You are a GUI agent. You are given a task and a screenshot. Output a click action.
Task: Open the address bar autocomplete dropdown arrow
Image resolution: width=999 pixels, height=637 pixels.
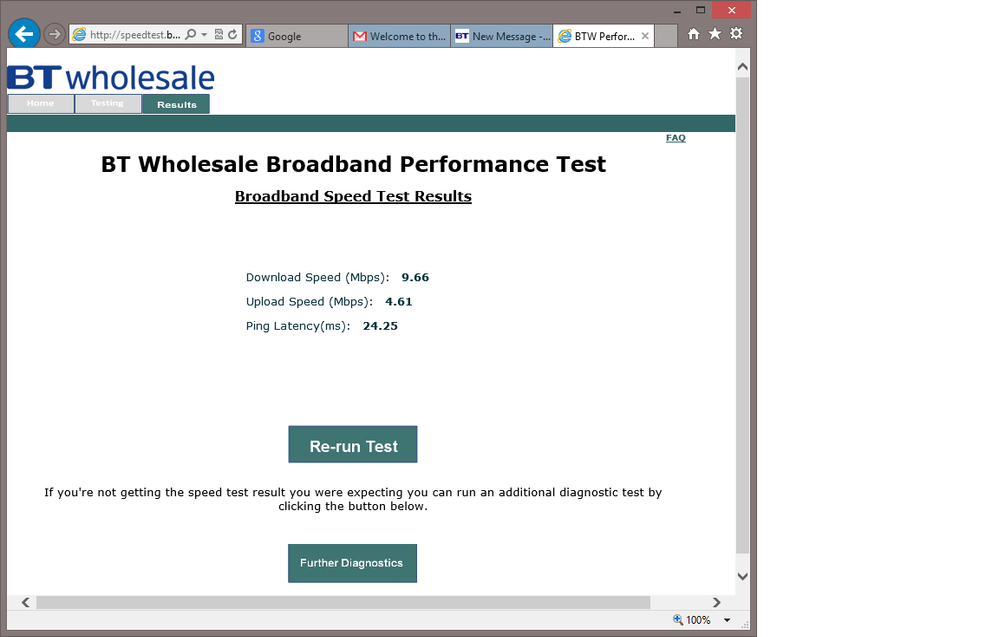click(x=204, y=34)
